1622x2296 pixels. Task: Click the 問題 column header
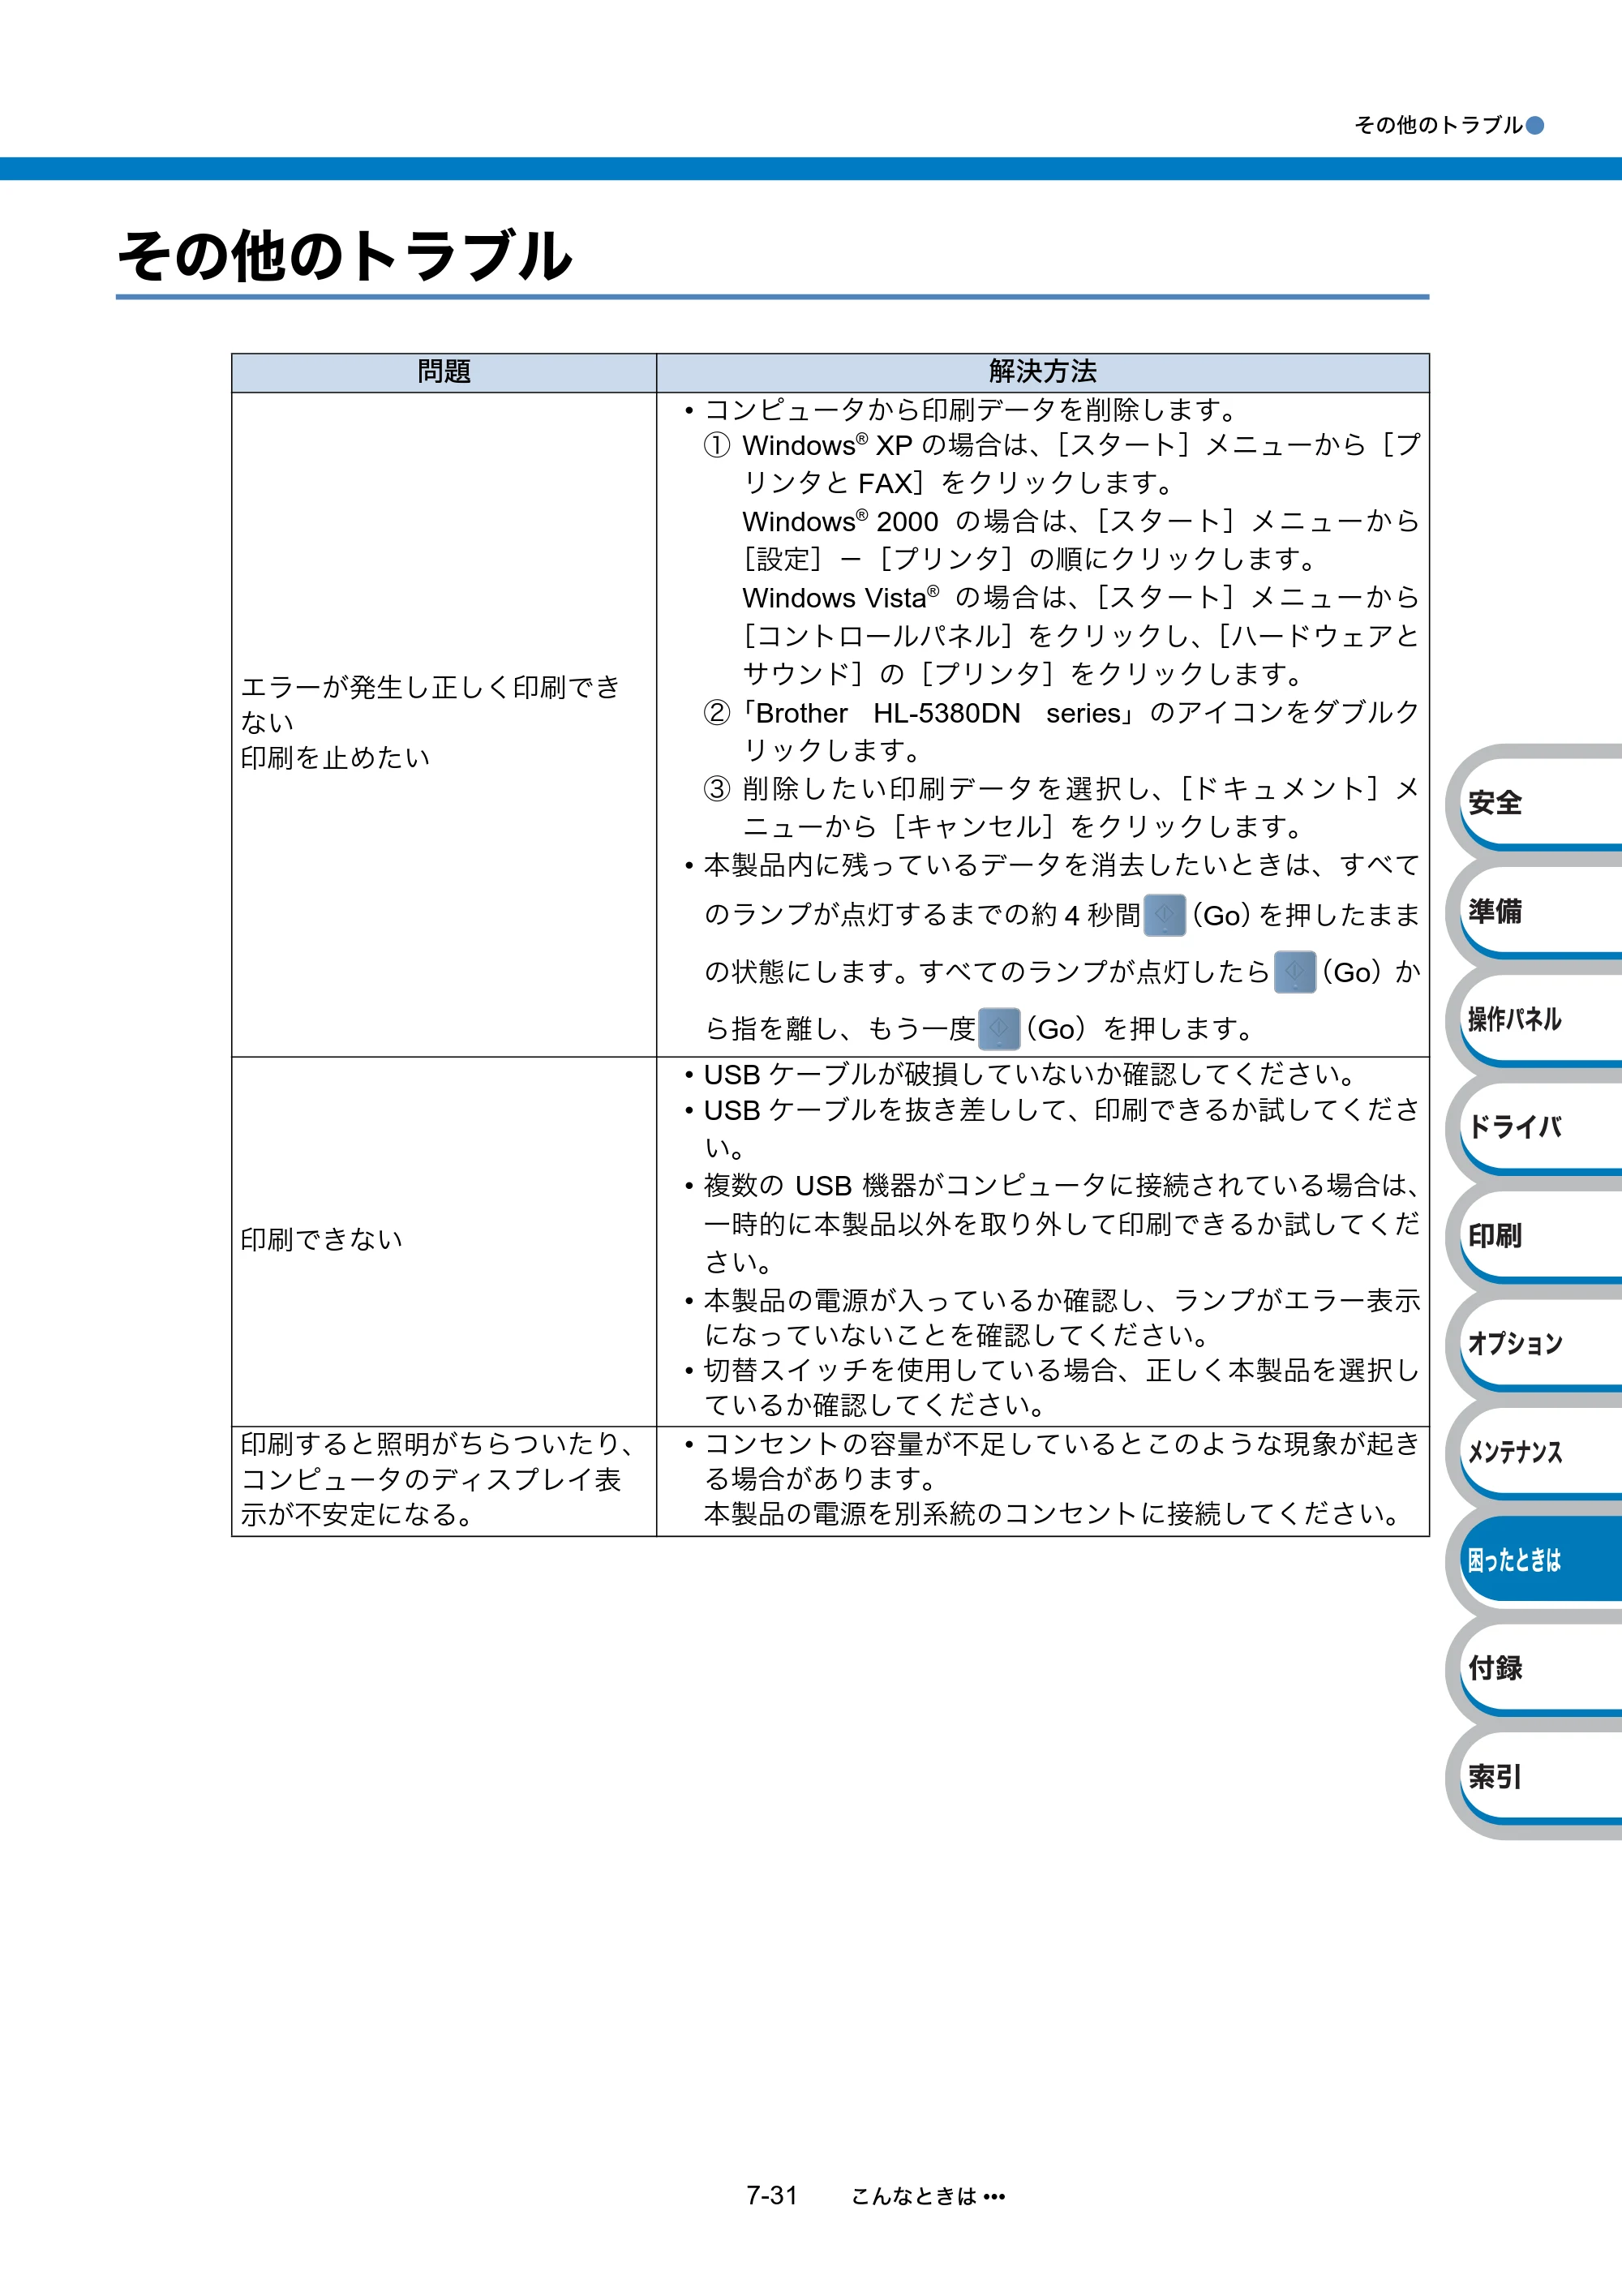point(444,372)
